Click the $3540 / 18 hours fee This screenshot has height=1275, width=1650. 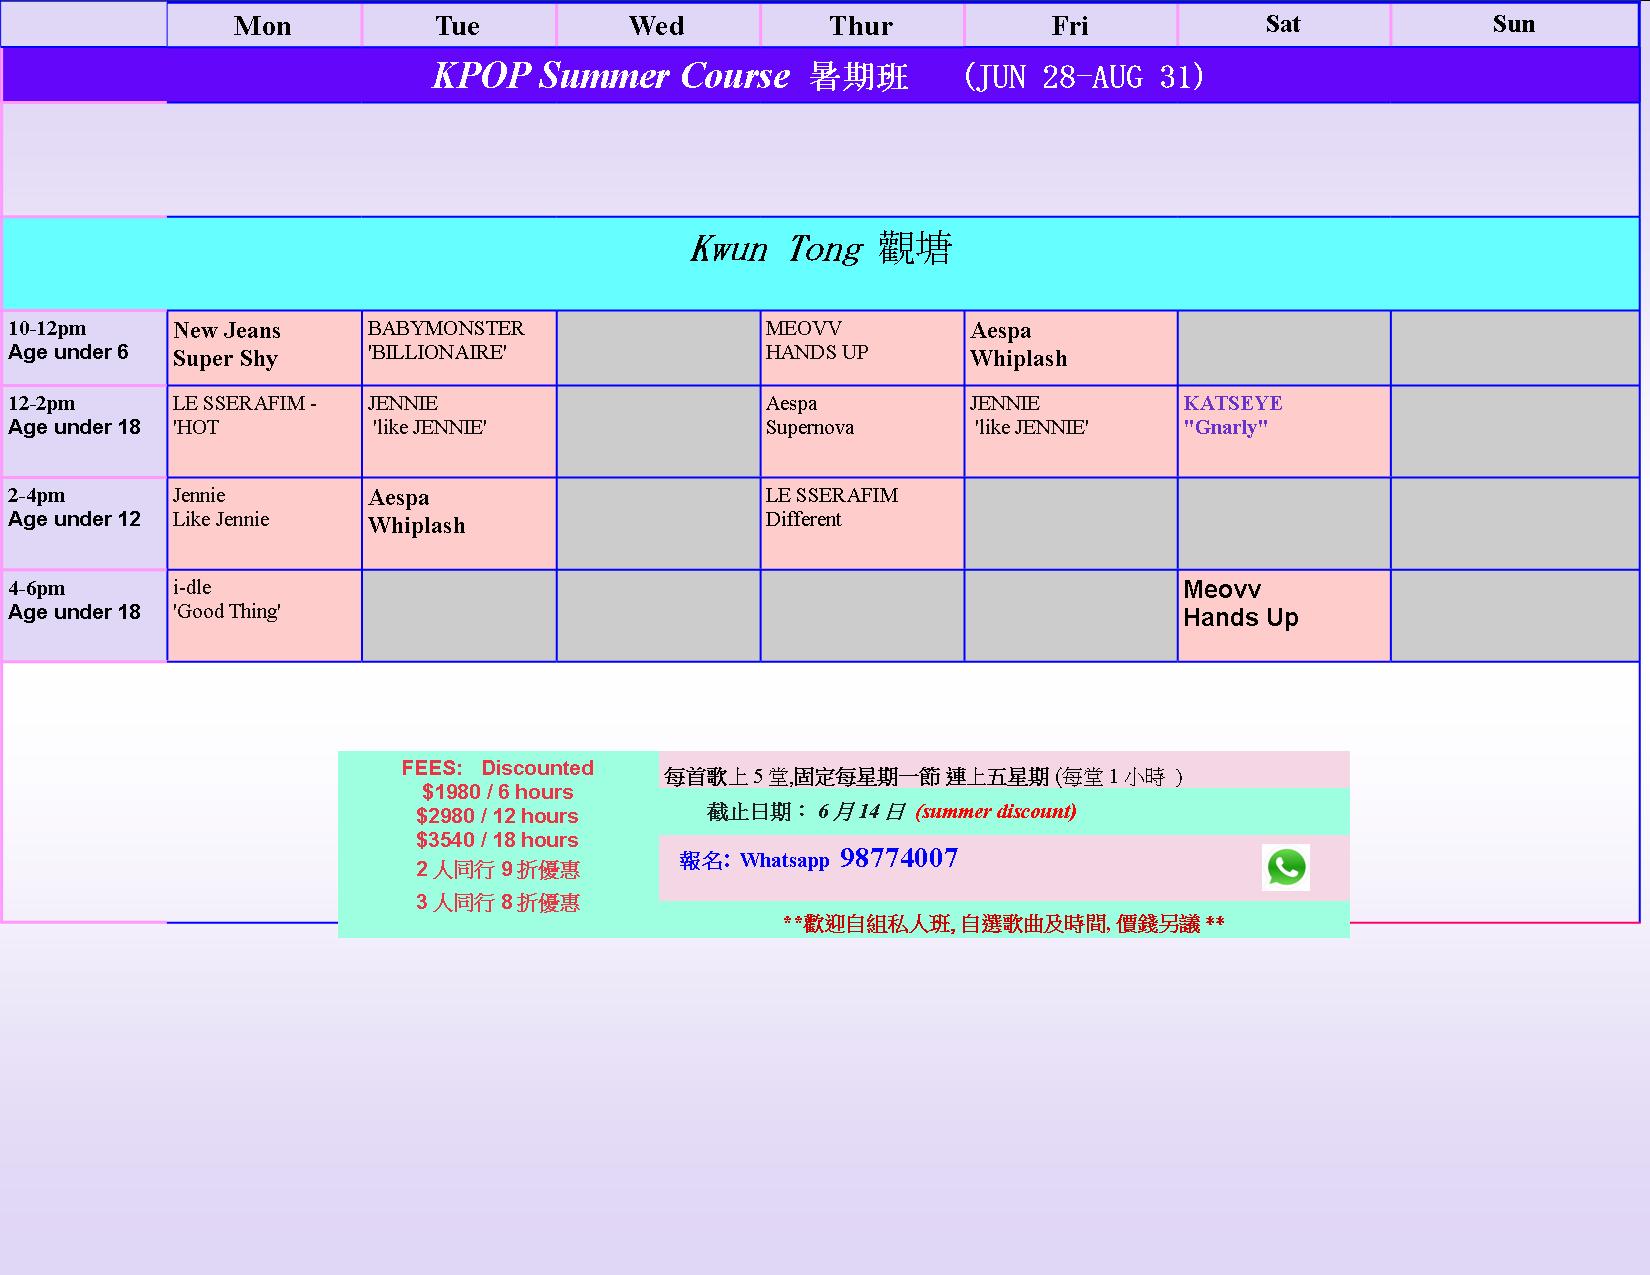coord(497,840)
